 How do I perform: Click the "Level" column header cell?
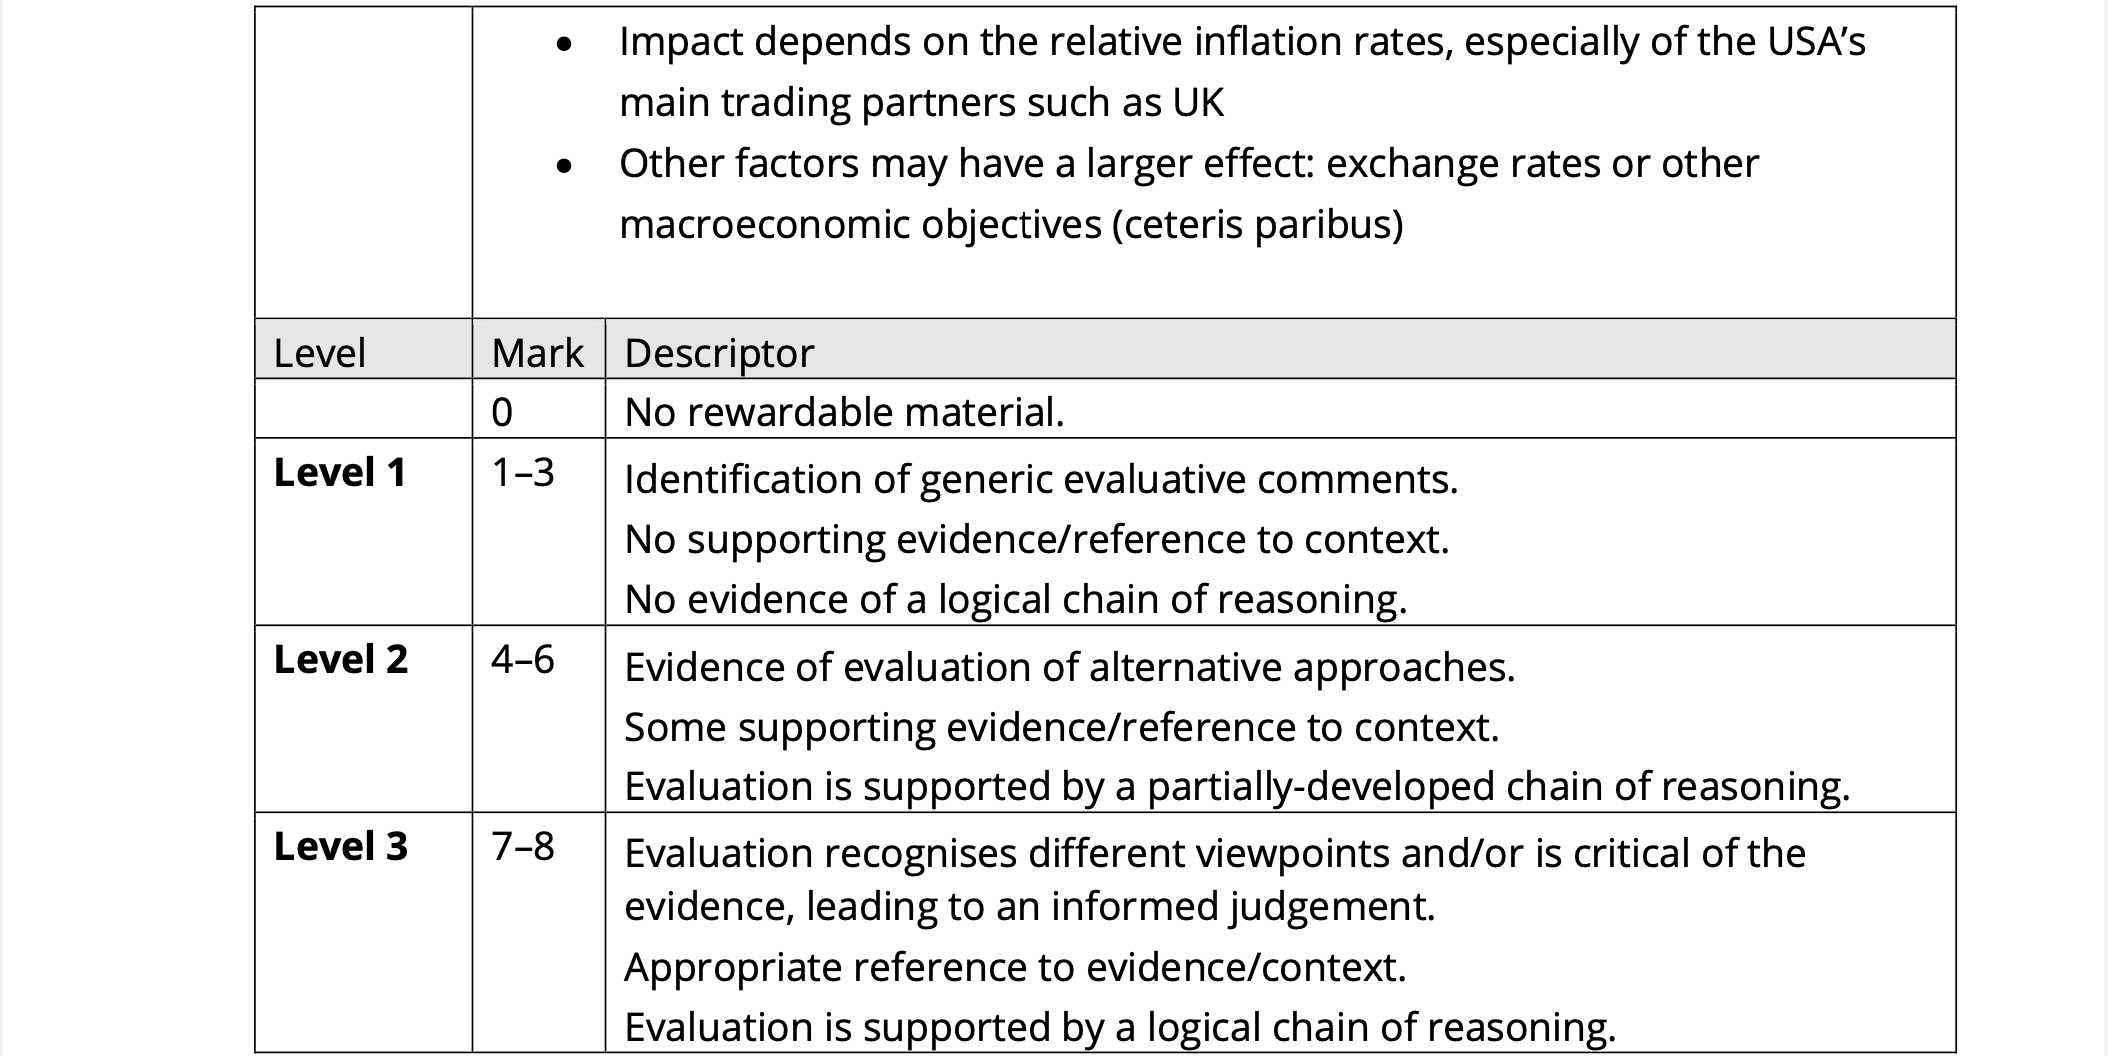point(320,353)
